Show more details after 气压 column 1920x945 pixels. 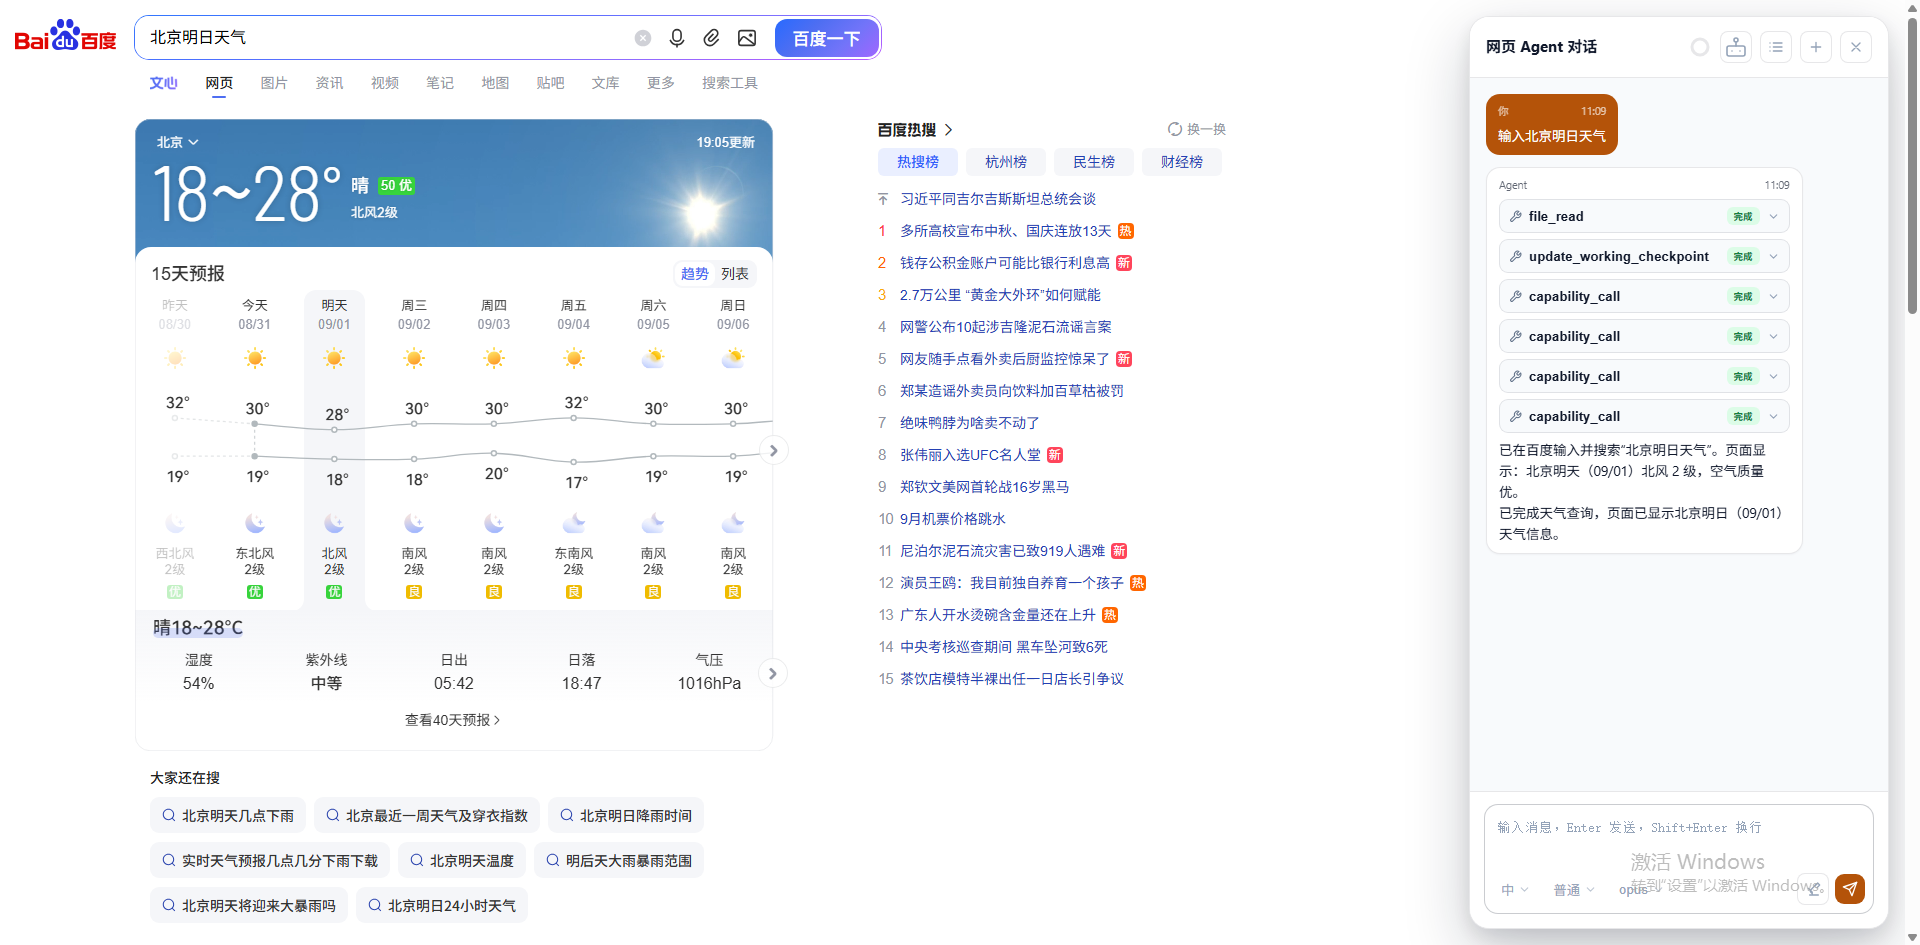pos(772,673)
